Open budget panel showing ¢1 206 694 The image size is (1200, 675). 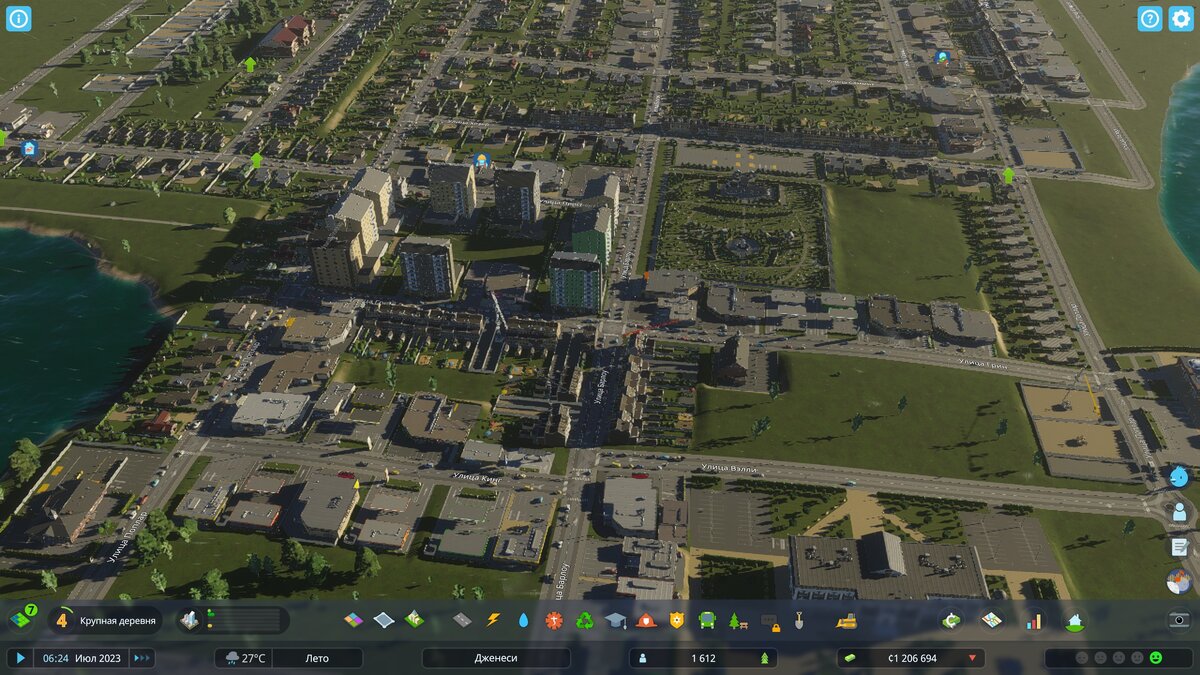pyautogui.click(x=911, y=658)
